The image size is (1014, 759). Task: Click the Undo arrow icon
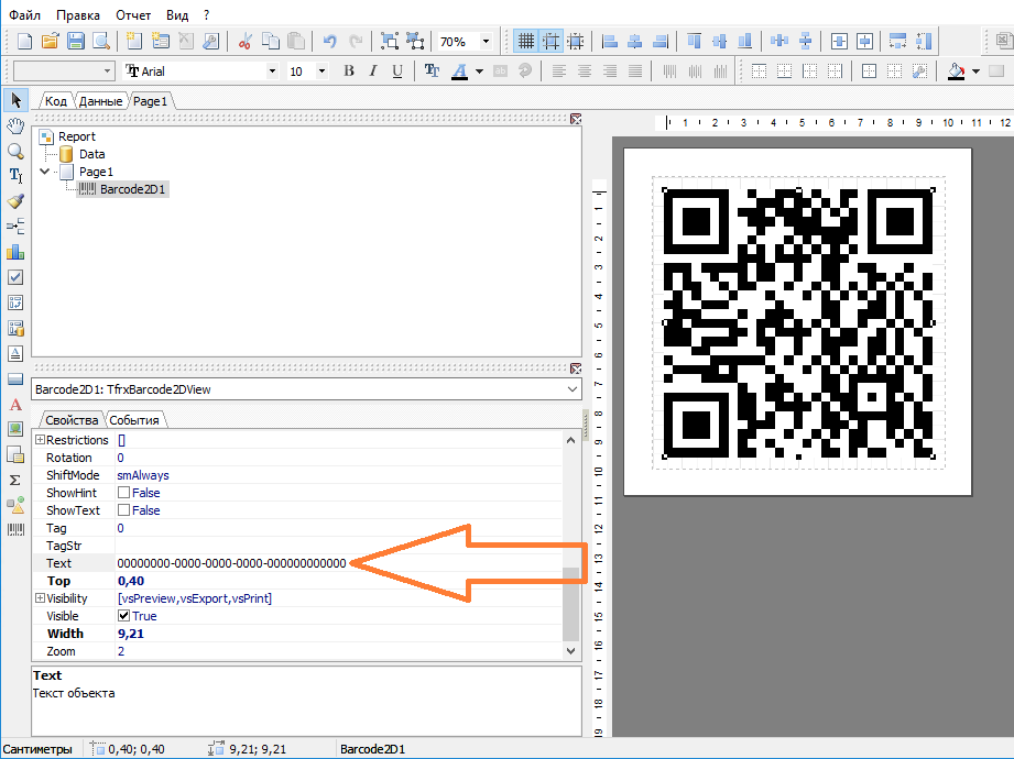click(330, 41)
